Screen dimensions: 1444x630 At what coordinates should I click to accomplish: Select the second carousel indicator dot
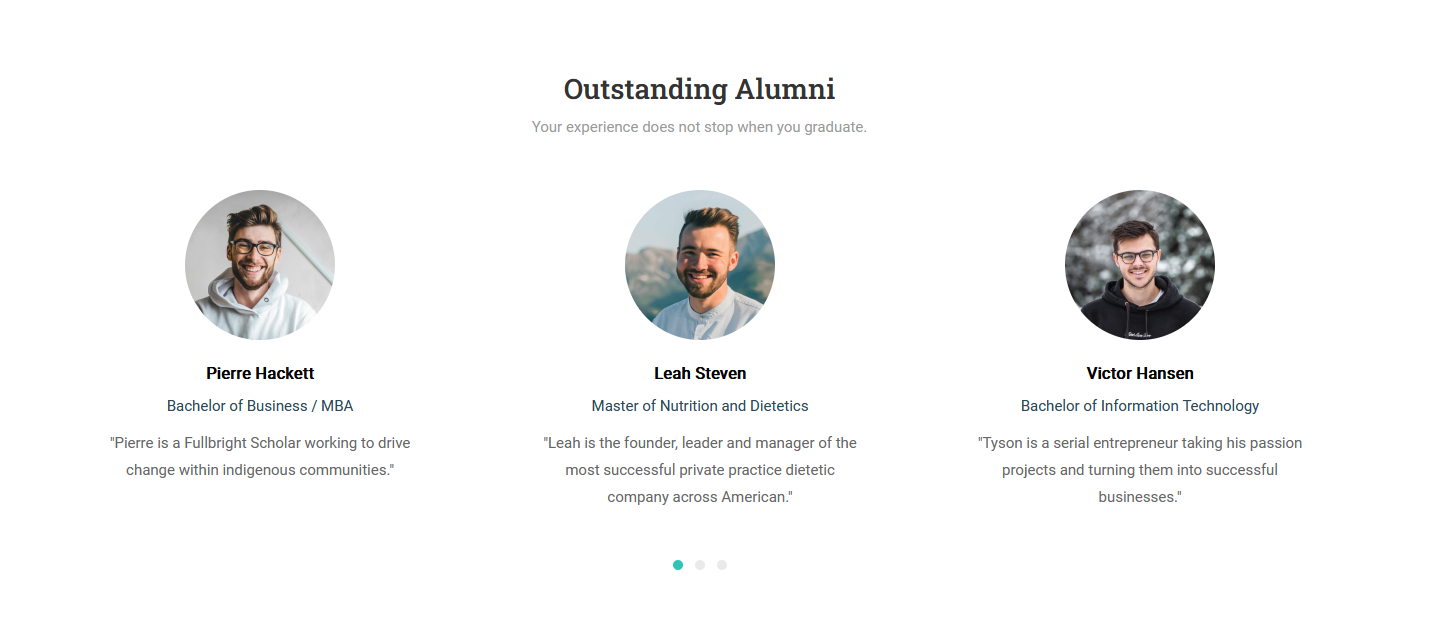pyautogui.click(x=700, y=565)
